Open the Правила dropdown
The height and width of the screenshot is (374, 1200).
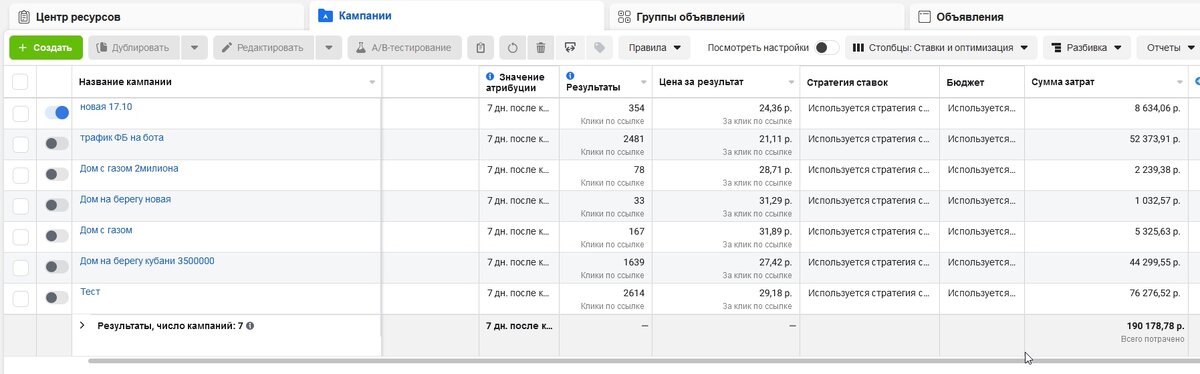[655, 47]
